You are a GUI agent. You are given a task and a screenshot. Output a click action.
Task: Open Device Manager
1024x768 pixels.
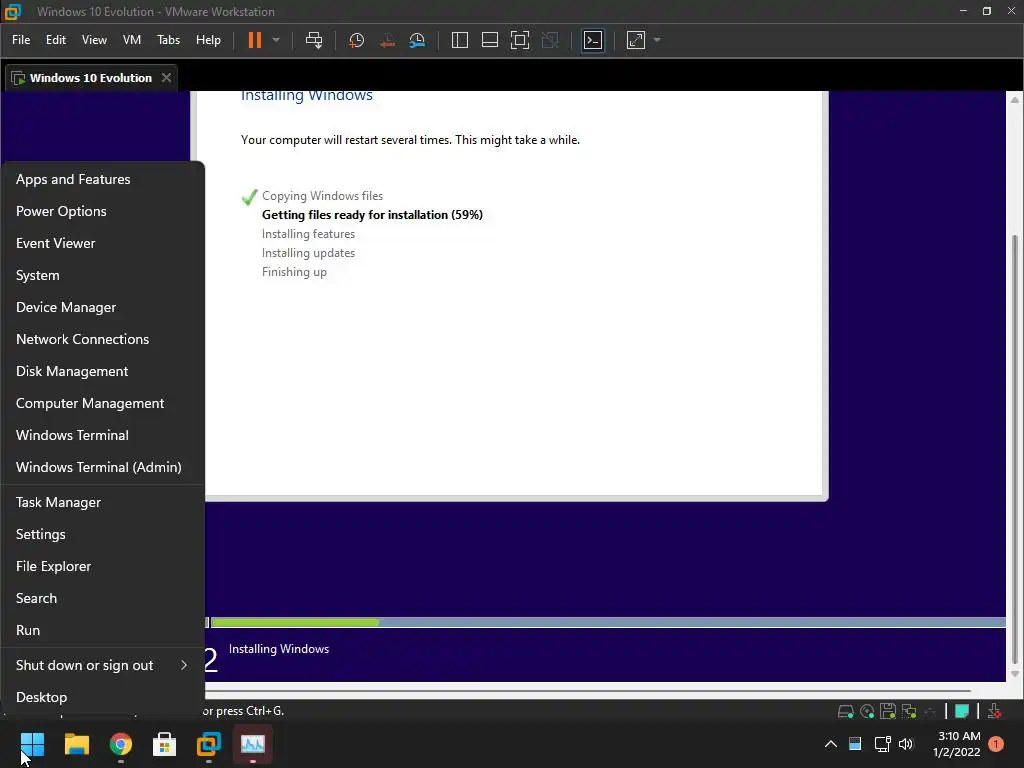103,307
